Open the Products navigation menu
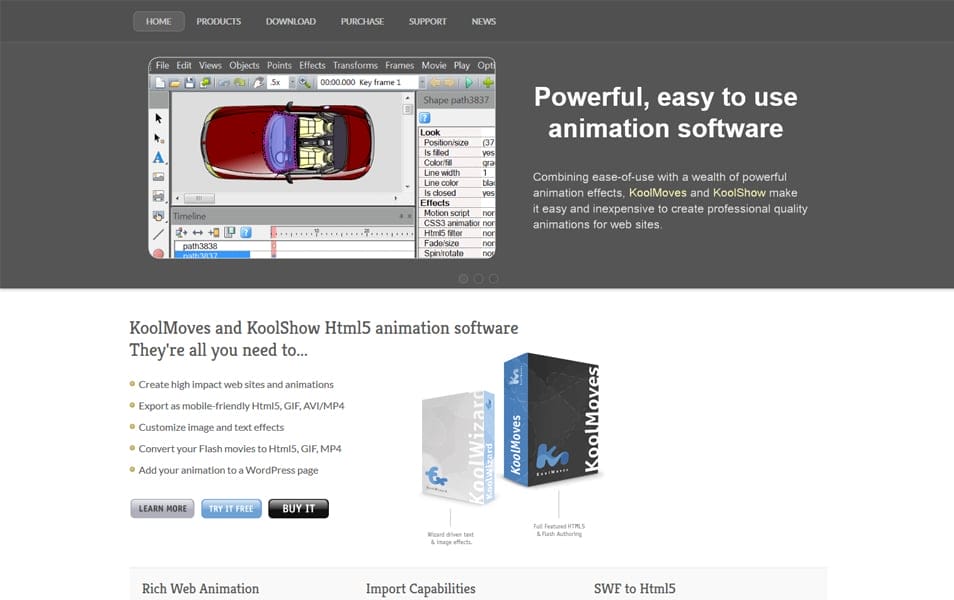 [218, 21]
